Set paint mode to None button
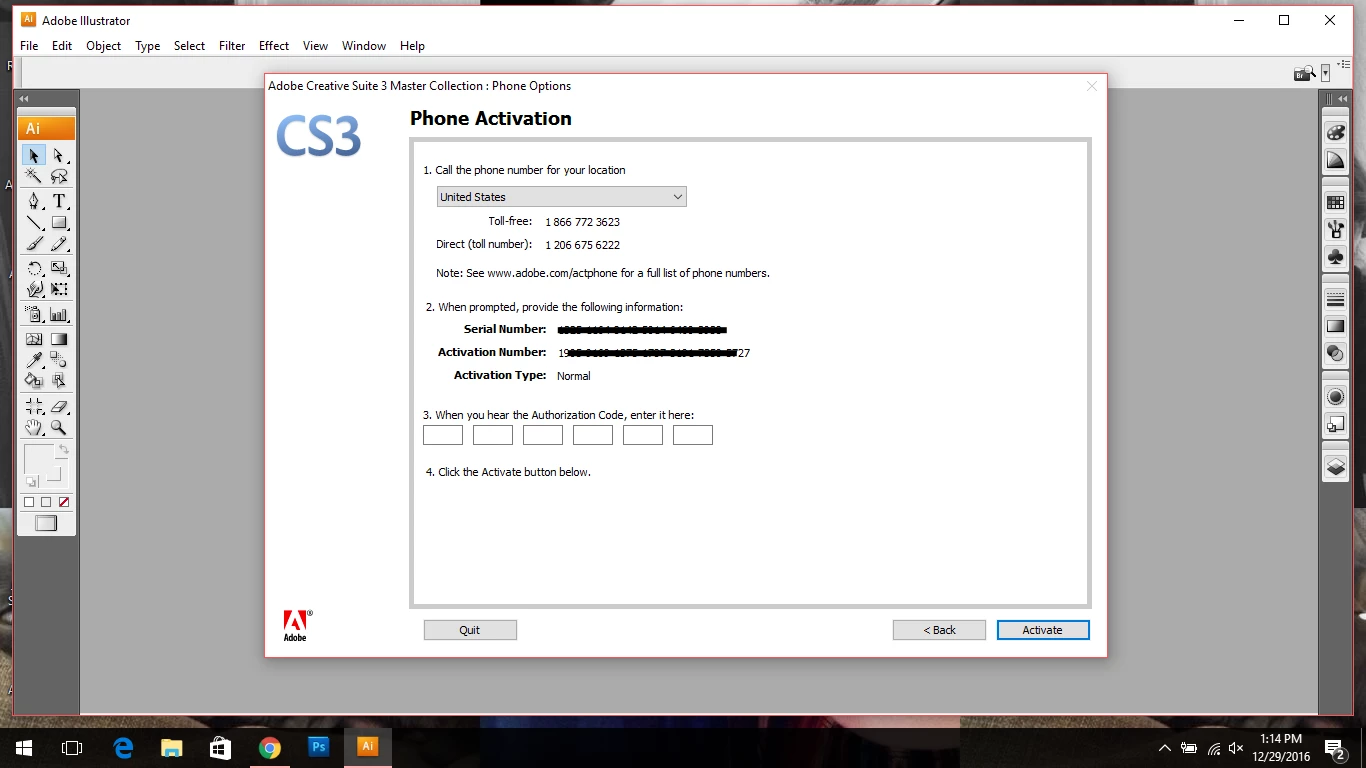This screenshot has width=1366, height=768. (64, 502)
